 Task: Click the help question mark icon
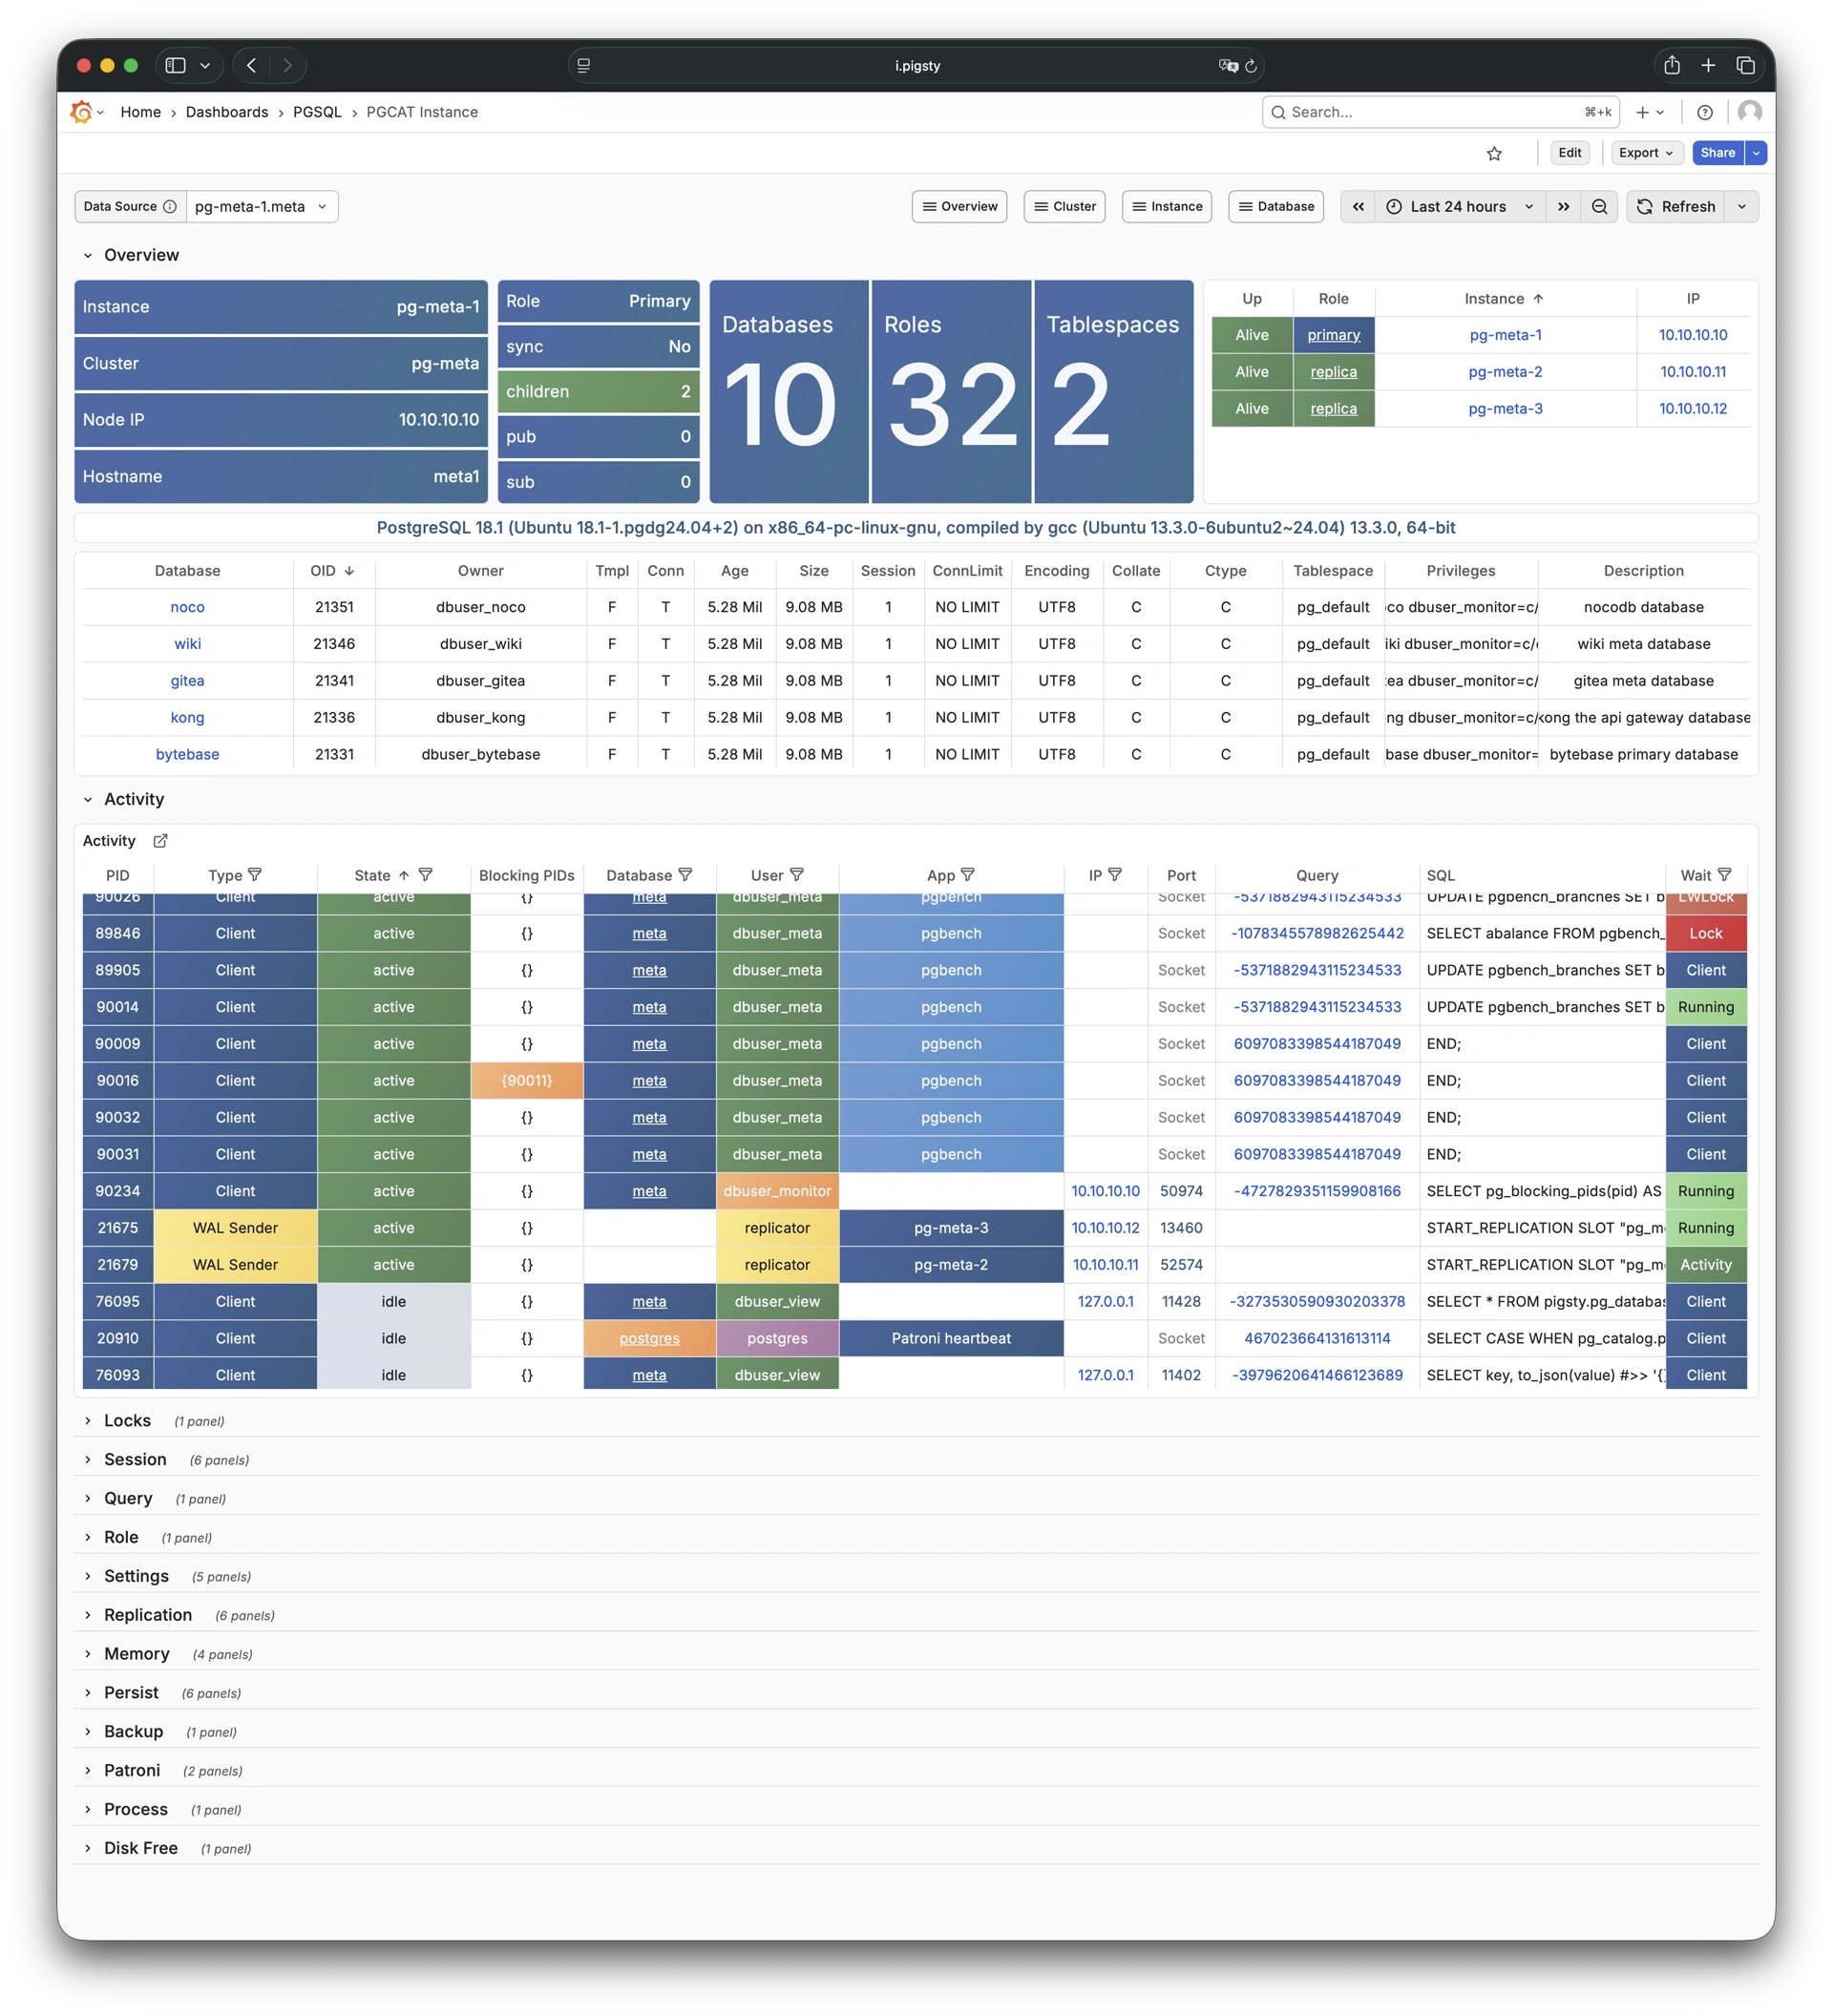(1705, 112)
